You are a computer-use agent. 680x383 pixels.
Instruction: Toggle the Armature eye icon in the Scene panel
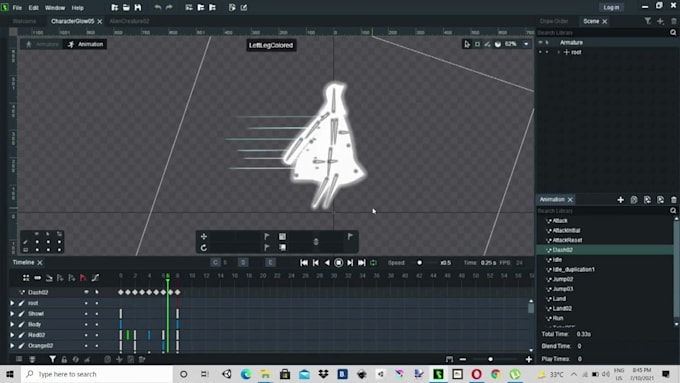click(x=540, y=43)
